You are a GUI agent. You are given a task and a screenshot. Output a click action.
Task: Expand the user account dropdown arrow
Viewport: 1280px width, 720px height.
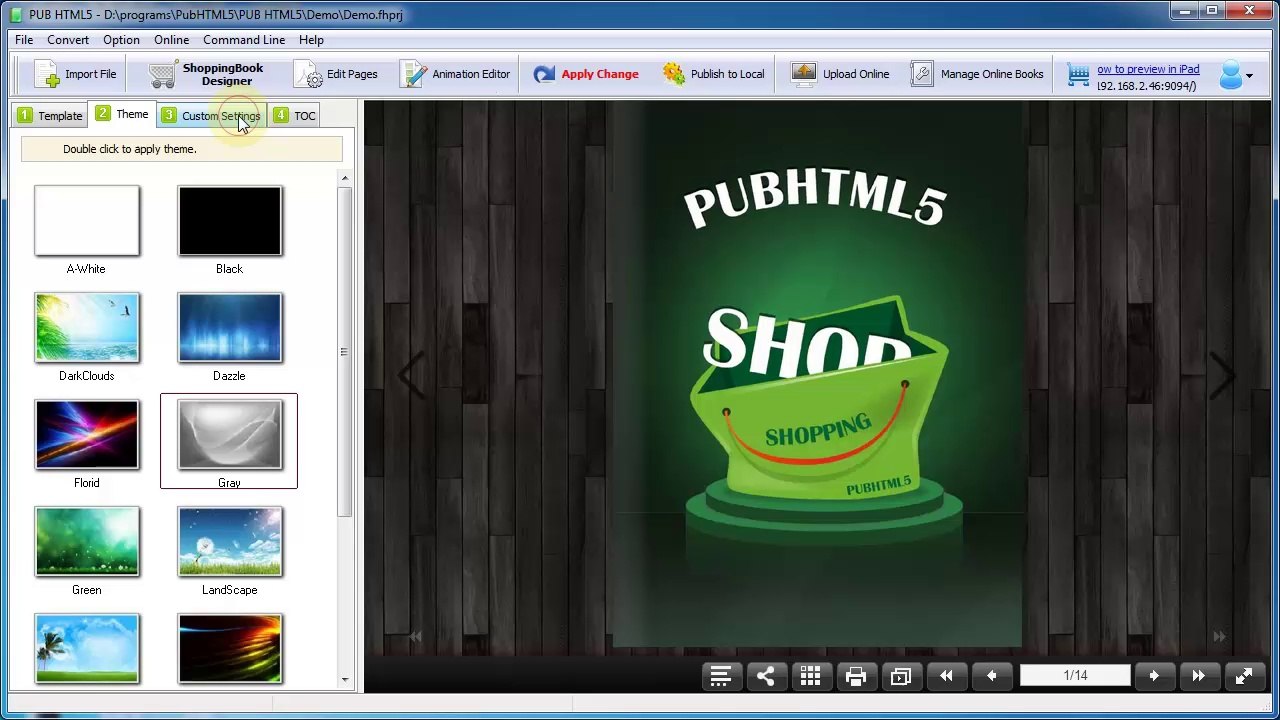coord(1249,76)
